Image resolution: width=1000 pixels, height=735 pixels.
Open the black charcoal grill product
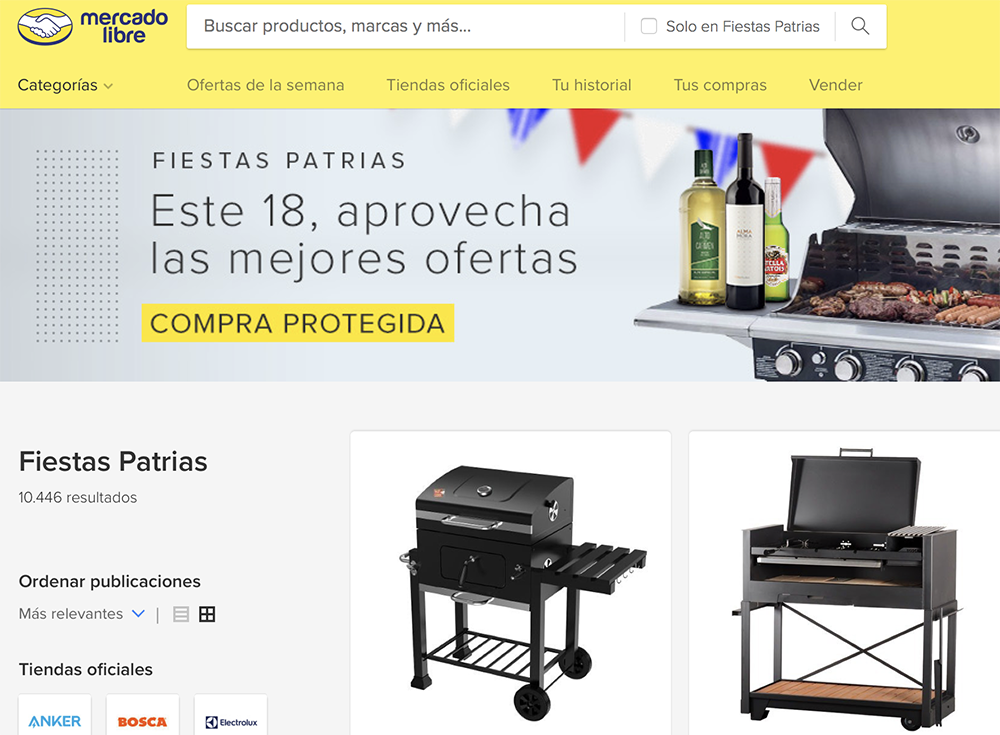click(x=524, y=590)
